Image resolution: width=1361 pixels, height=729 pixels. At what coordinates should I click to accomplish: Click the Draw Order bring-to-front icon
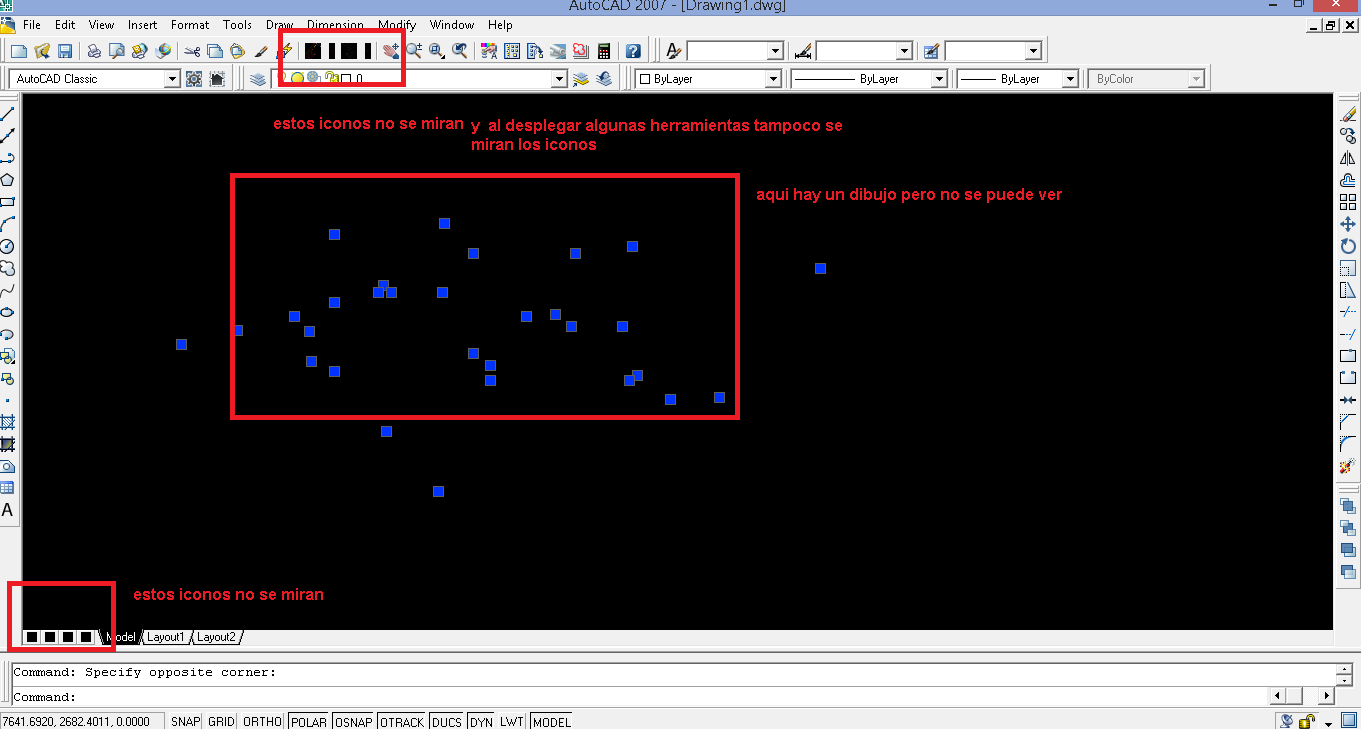(x=1347, y=506)
